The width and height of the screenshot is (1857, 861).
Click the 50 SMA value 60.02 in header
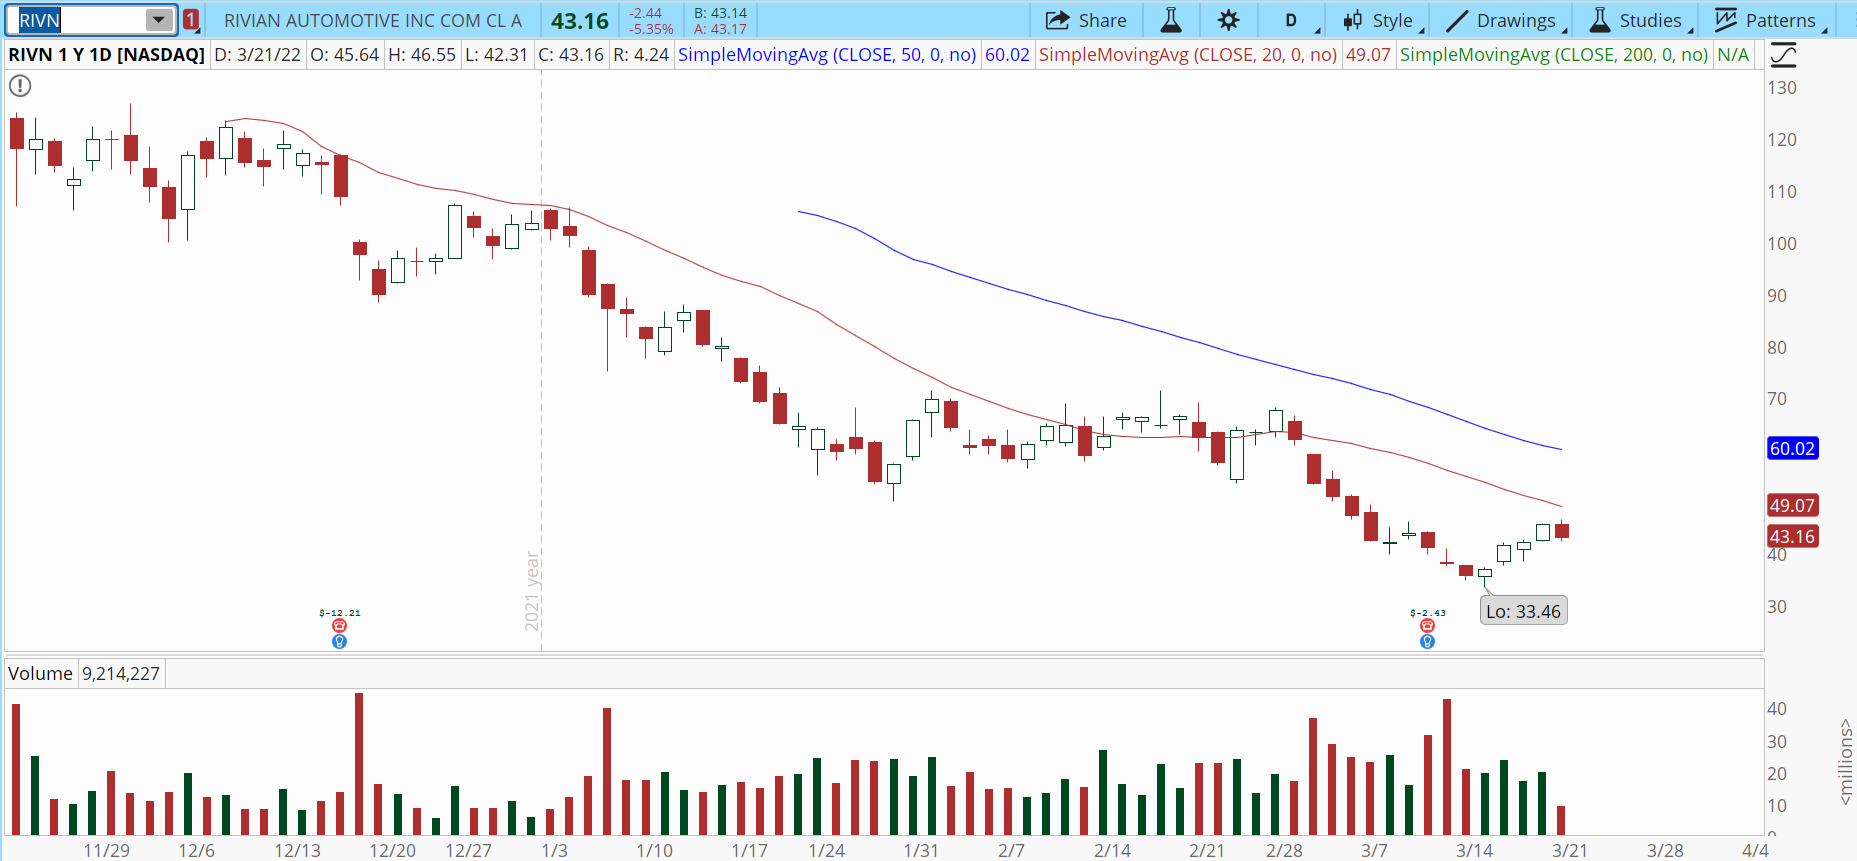pyautogui.click(x=1007, y=55)
